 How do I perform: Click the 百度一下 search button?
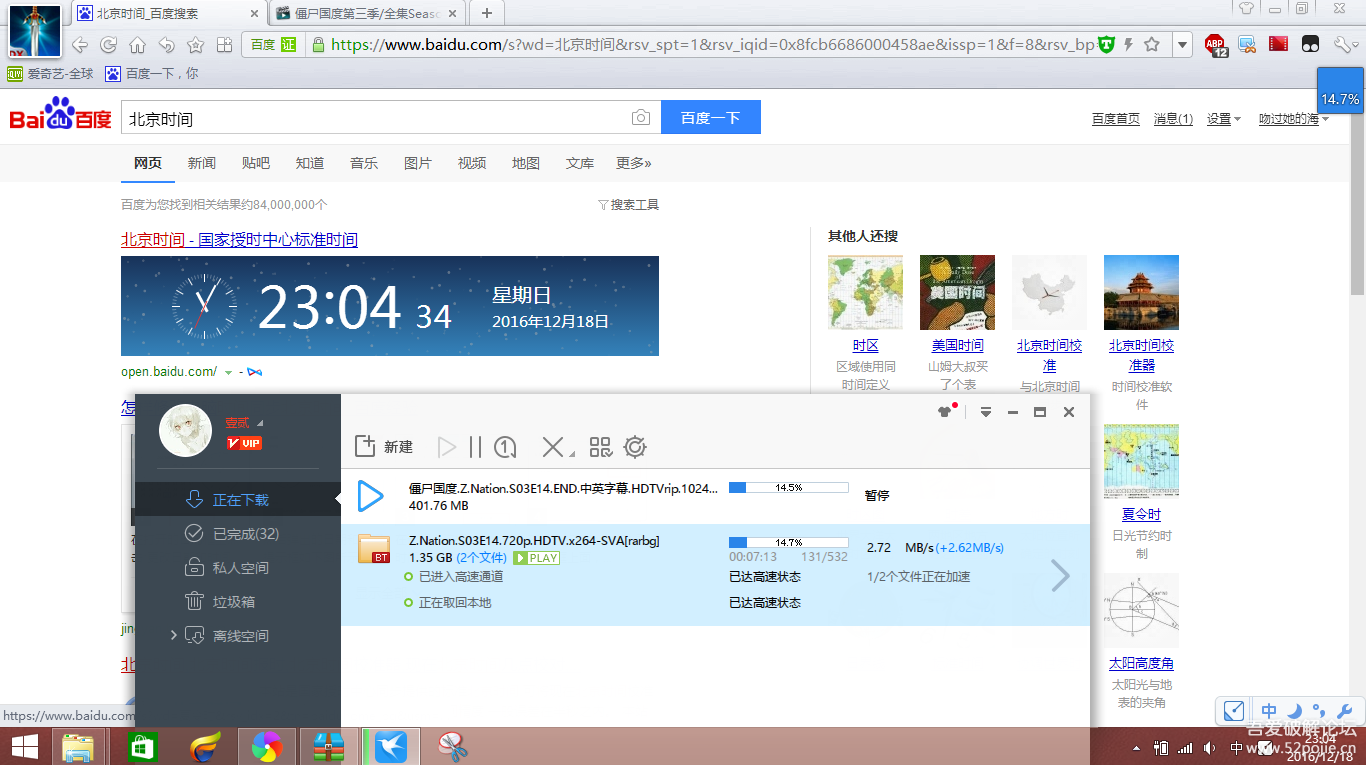tap(710, 118)
